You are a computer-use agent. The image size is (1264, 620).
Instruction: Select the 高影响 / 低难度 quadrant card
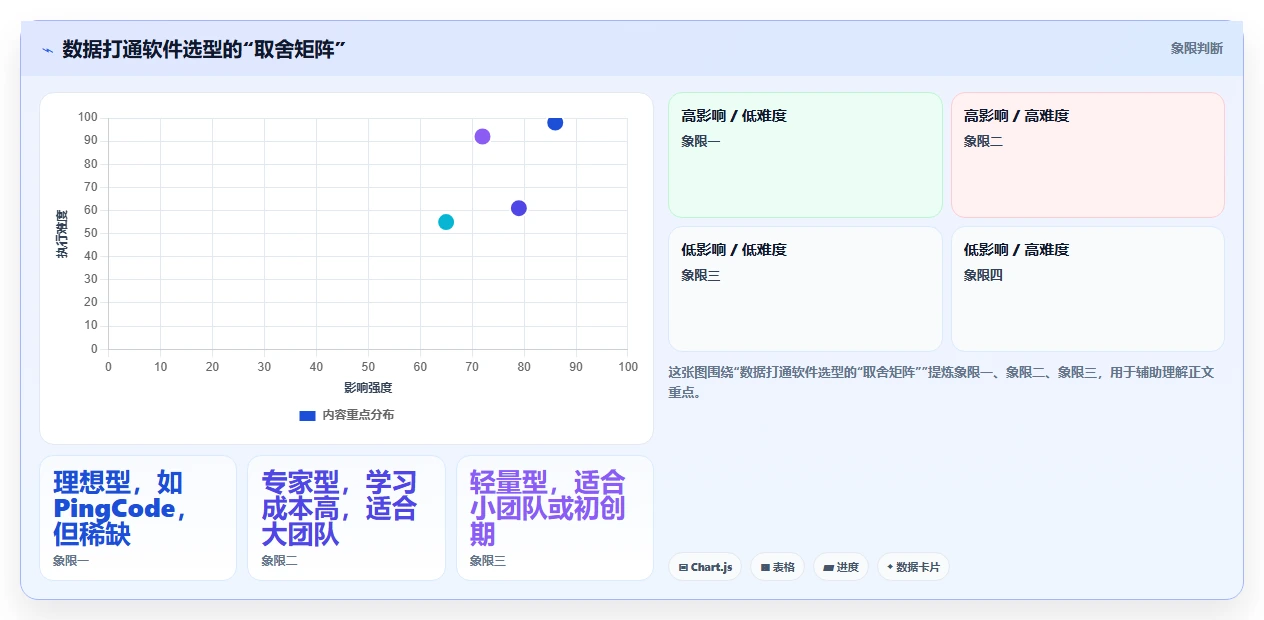(x=805, y=155)
